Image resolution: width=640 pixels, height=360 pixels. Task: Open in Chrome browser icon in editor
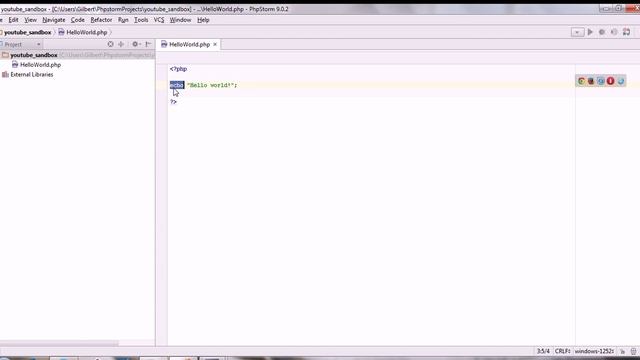tap(581, 81)
